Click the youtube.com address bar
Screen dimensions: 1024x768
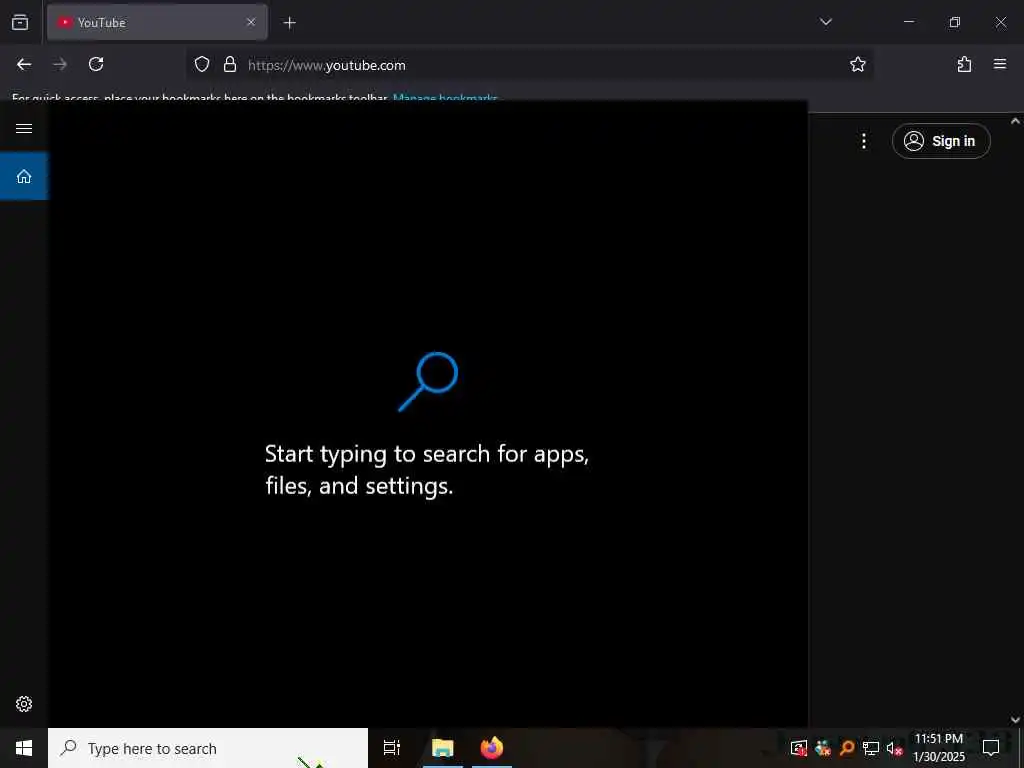pos(529,65)
